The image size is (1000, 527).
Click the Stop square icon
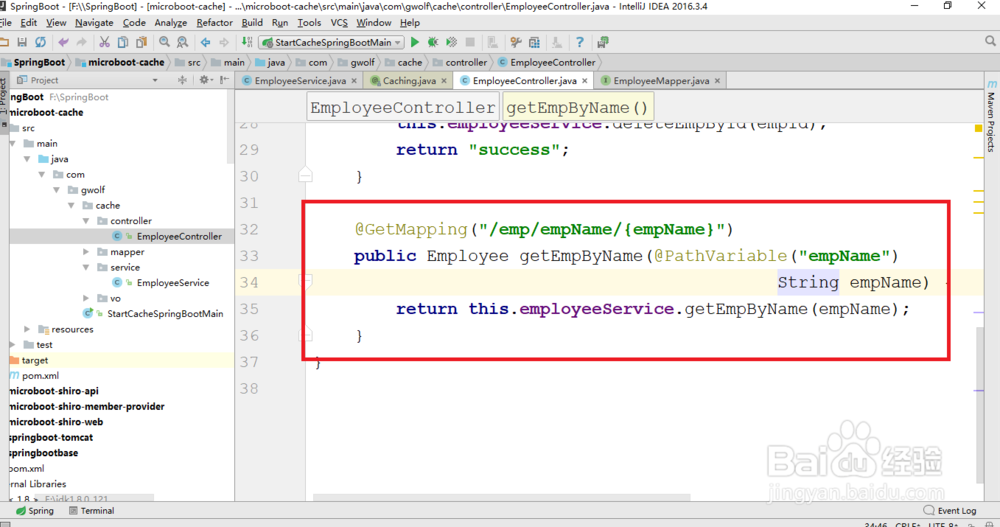click(x=470, y=42)
